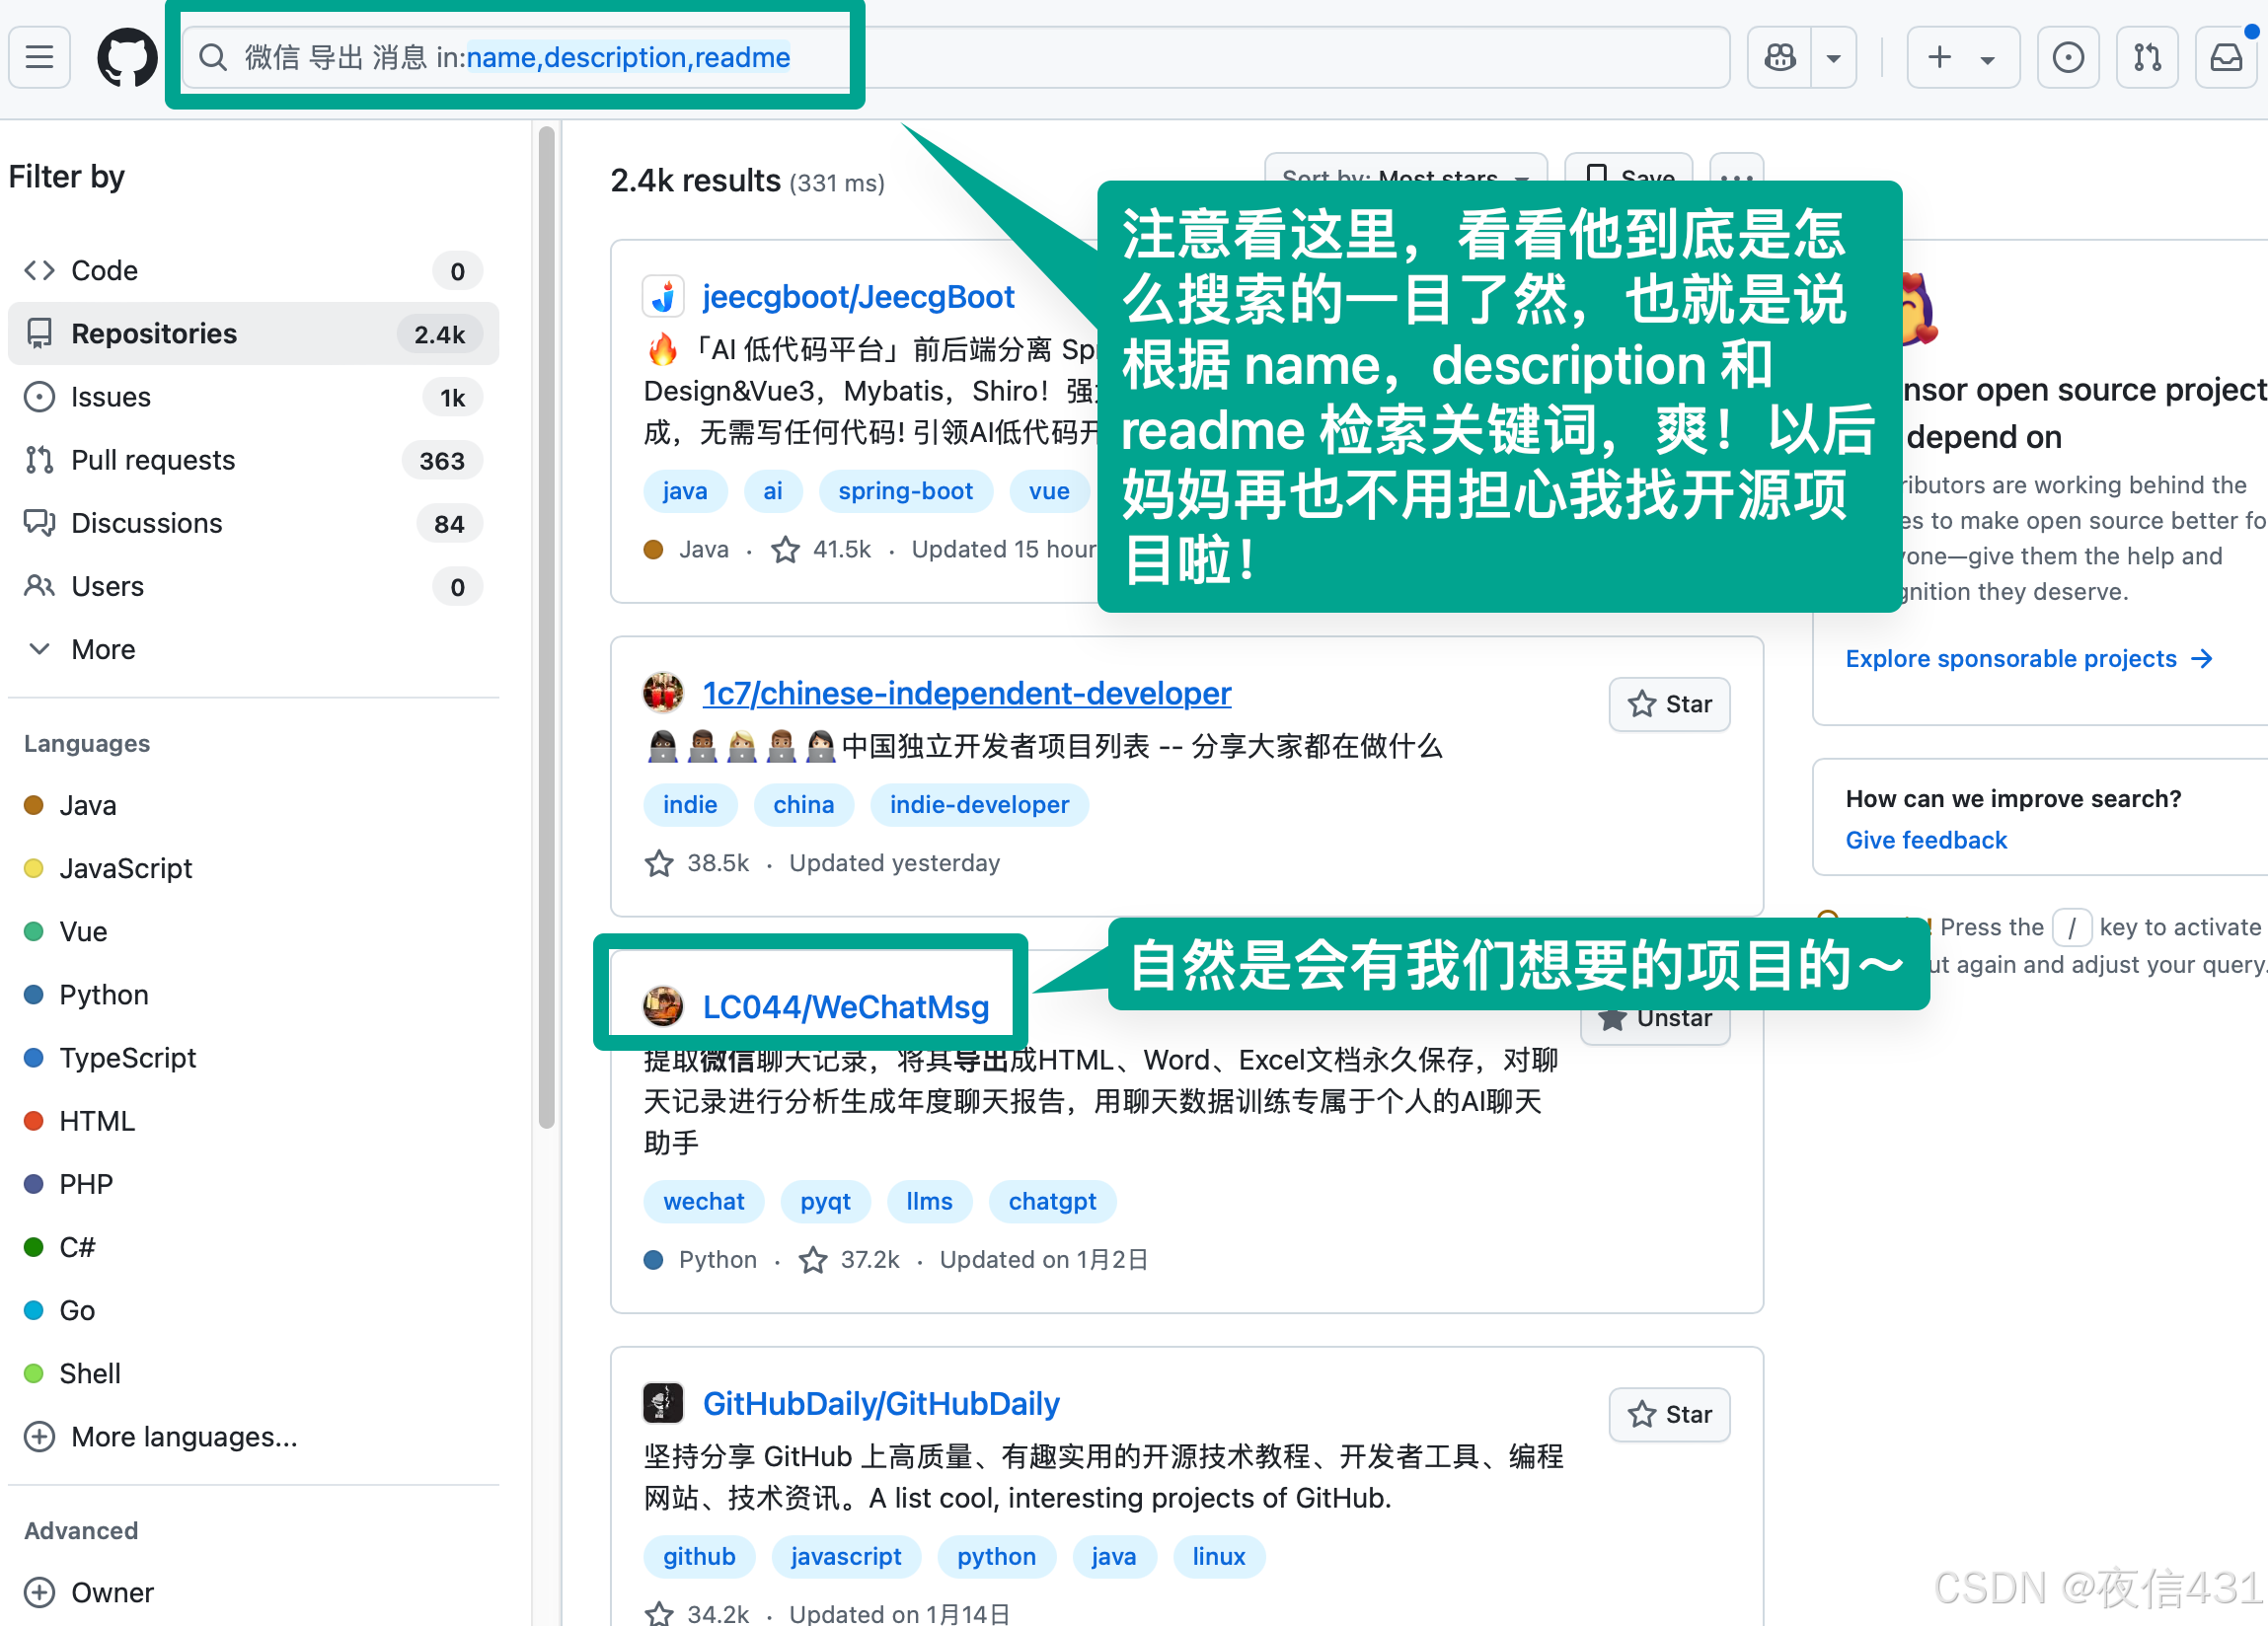Open the hamburger navigation menu
Image resolution: width=2268 pixels, height=1626 pixels.
(x=39, y=57)
